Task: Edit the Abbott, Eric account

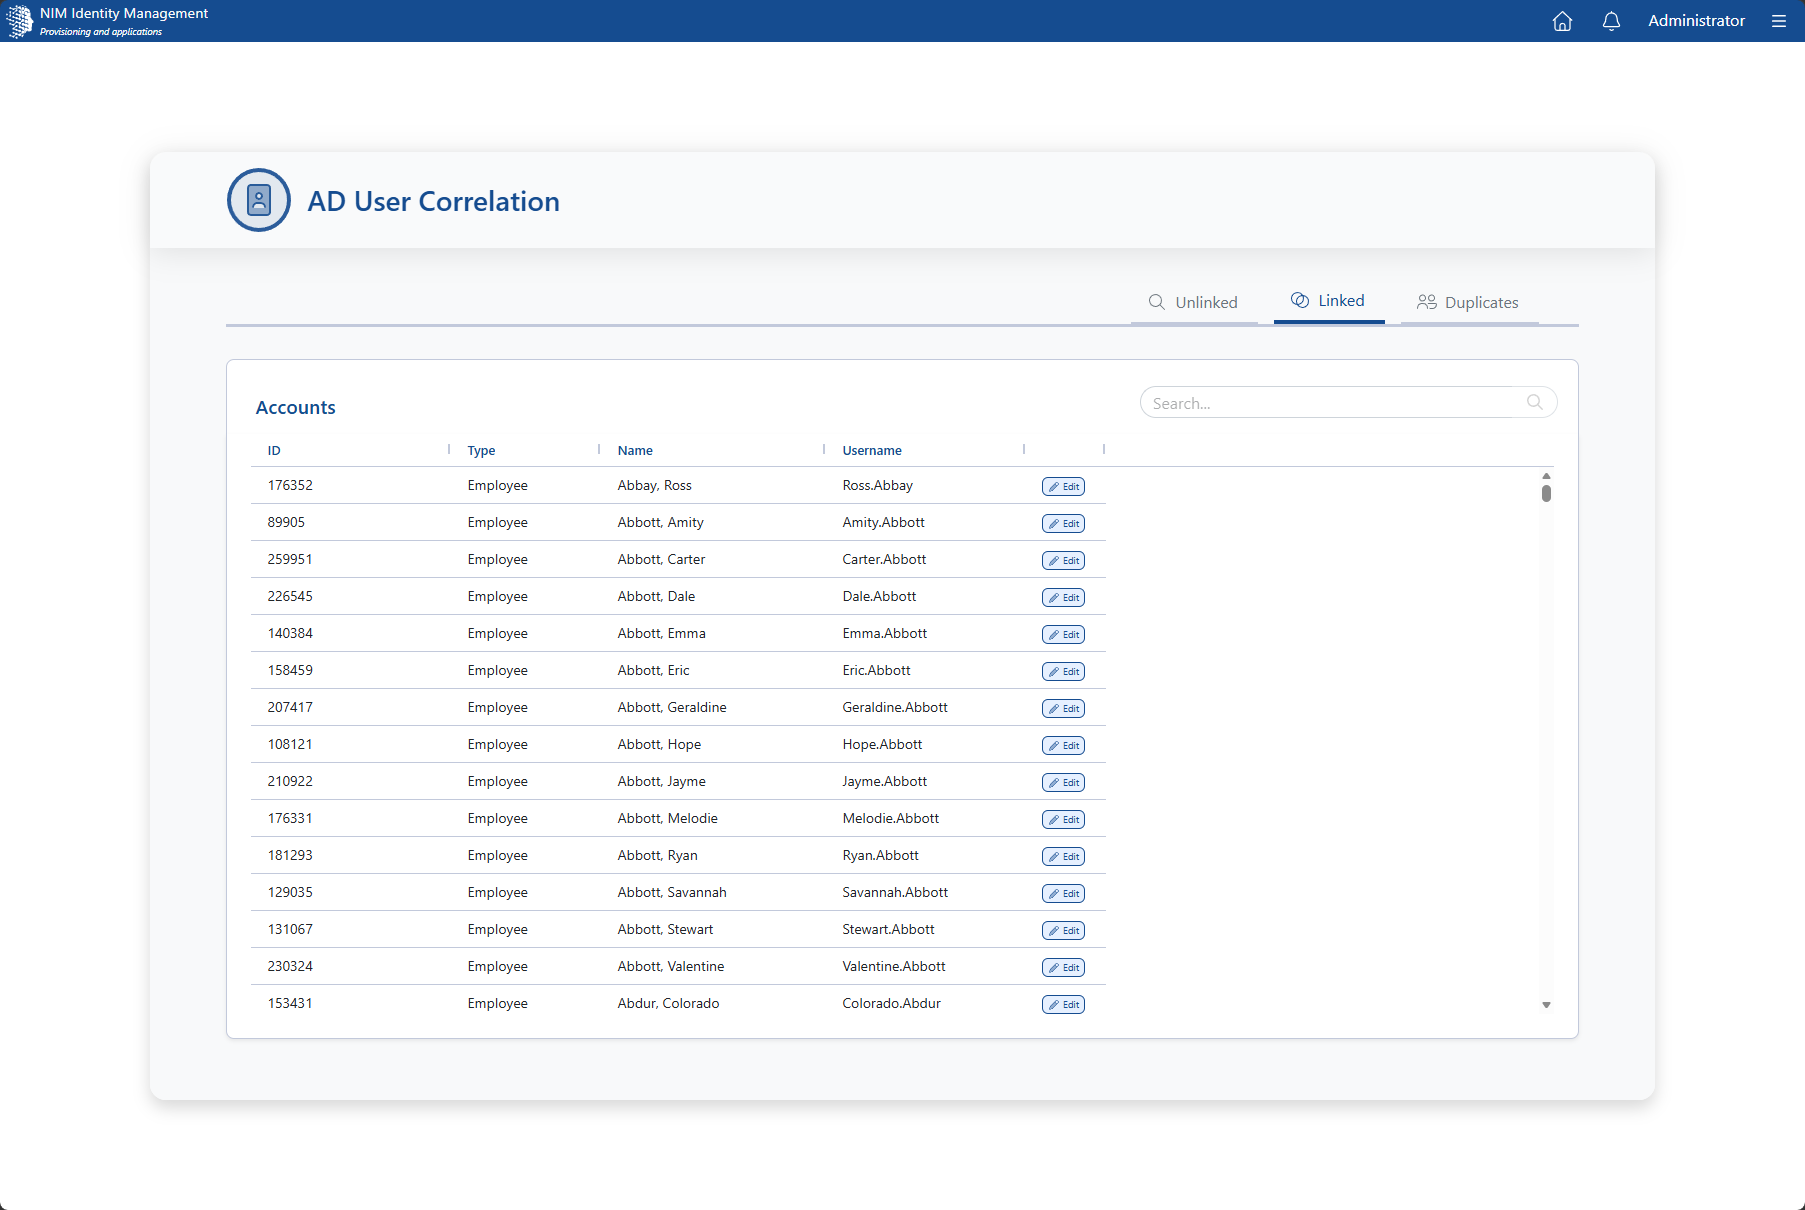Action: coord(1063,671)
